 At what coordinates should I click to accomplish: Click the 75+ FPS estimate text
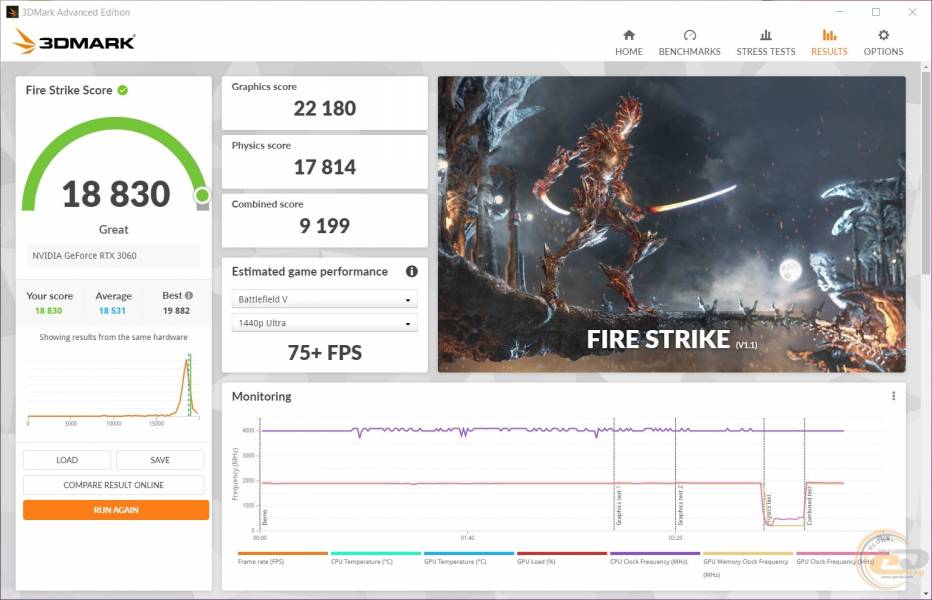pos(325,353)
